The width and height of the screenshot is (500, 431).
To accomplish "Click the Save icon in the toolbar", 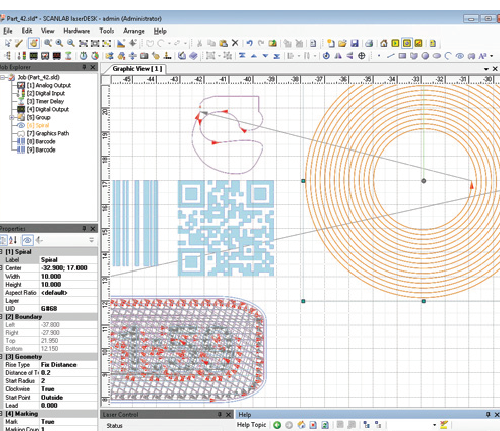I will 354,43.
